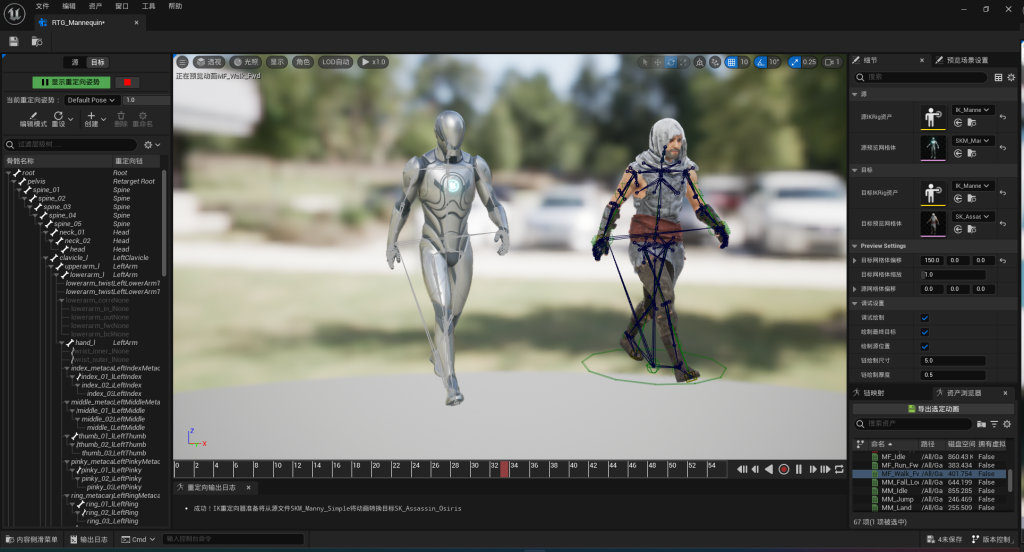Click the red playhead marker at frame 33
This screenshot has height=552, width=1024.
(504, 468)
